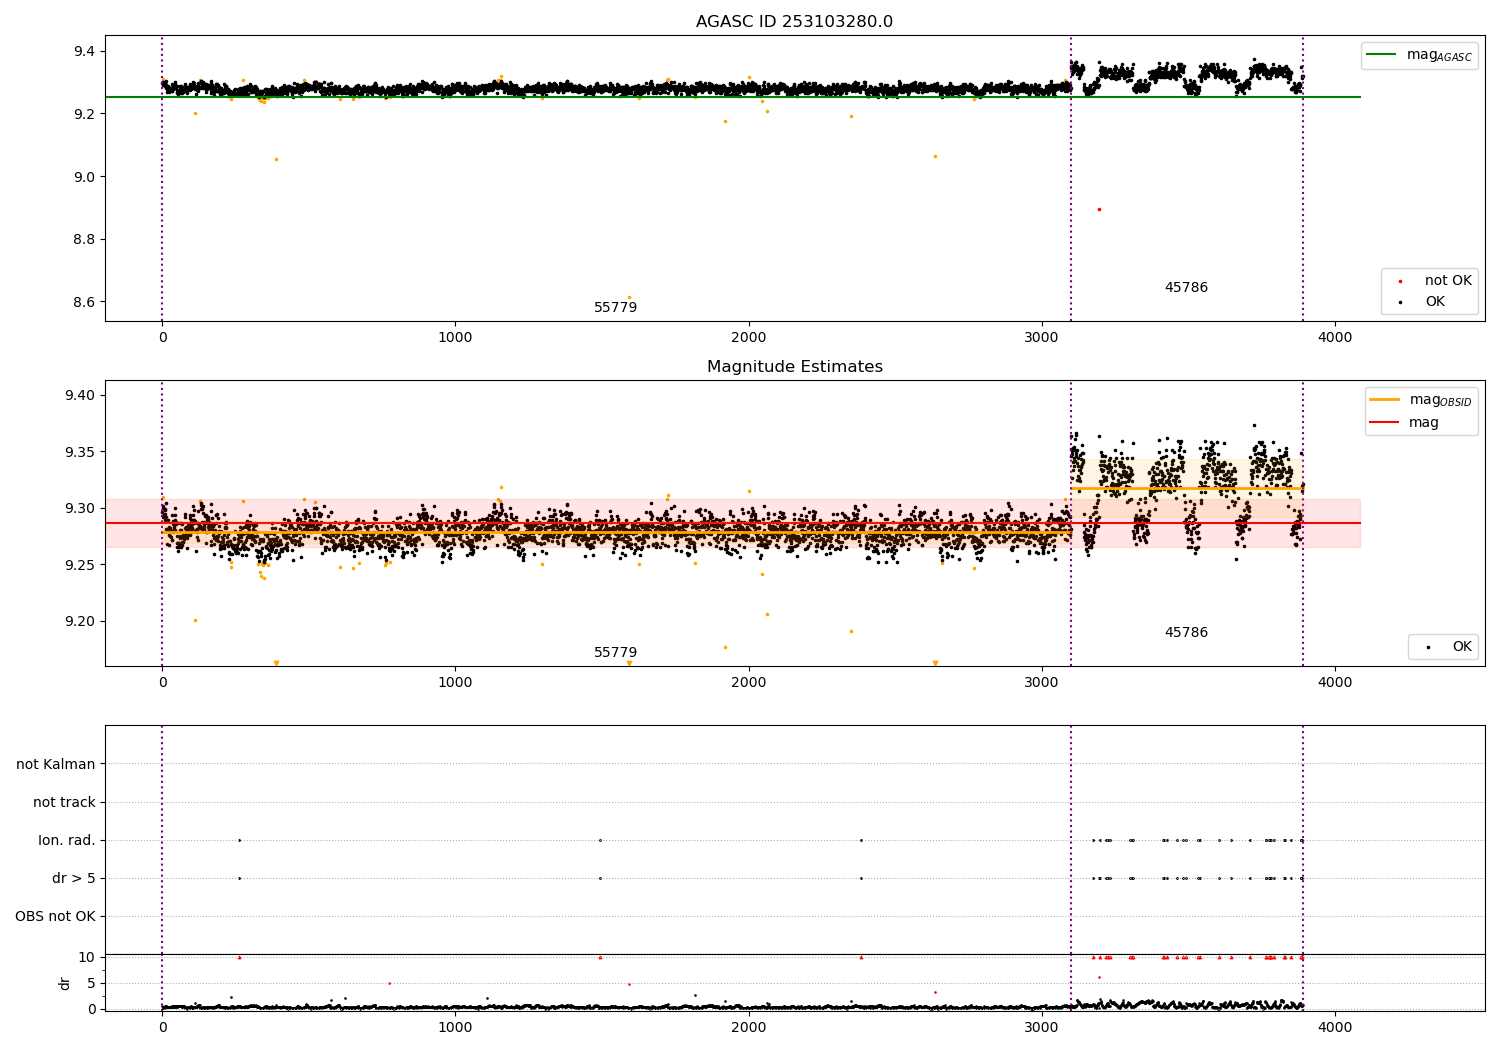Select the 'OK' legend label in the top plot
The height and width of the screenshot is (1050, 1500).
tap(1435, 302)
